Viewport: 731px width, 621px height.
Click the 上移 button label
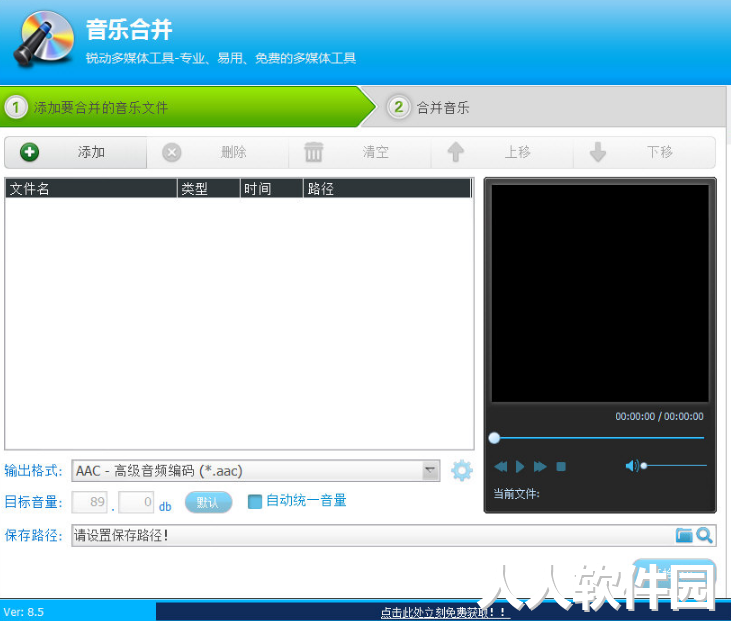[x=517, y=152]
